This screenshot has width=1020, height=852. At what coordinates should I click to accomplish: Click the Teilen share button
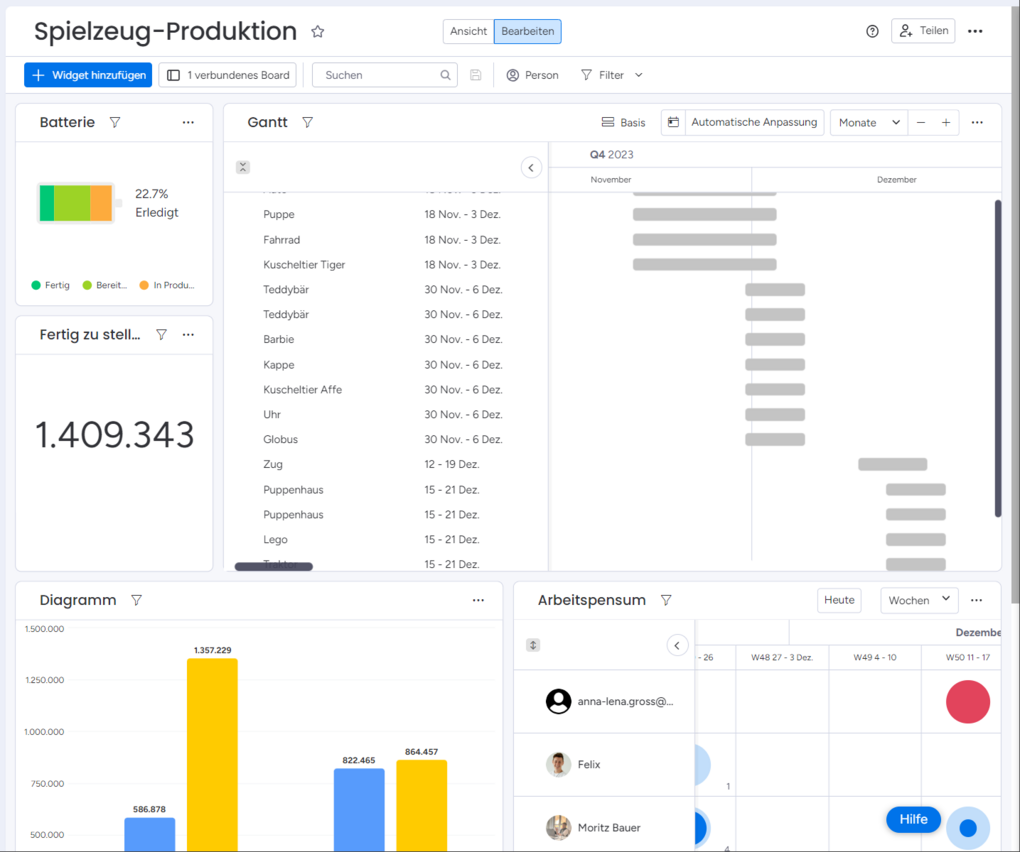923,31
